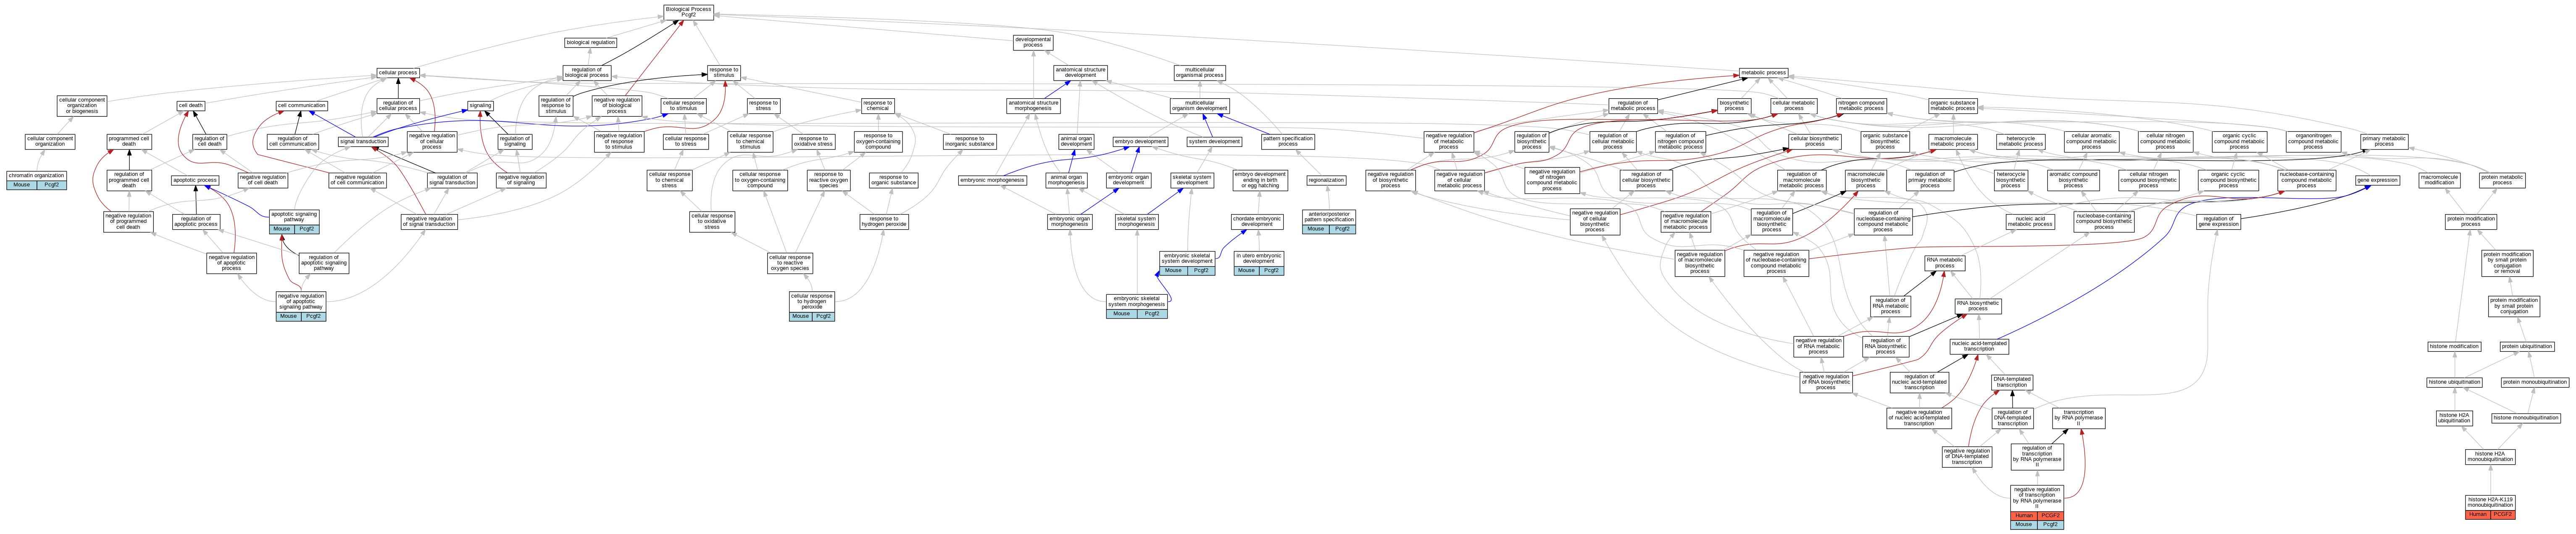Click the 'anatomical structure development' node
The width and height of the screenshot is (2576, 534).
tap(1080, 73)
